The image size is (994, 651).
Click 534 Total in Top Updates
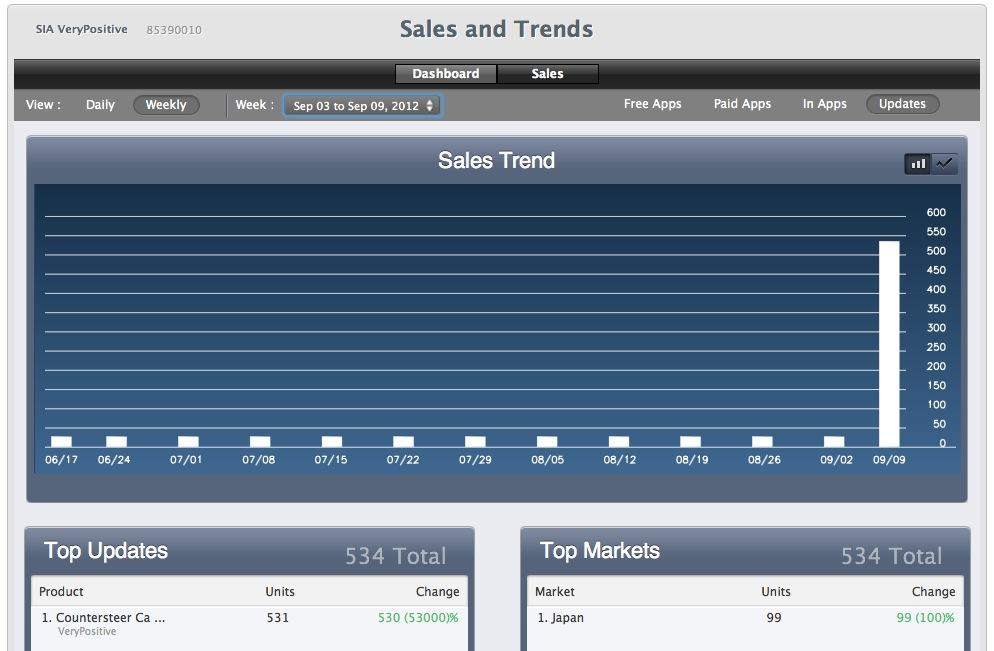[x=396, y=556]
